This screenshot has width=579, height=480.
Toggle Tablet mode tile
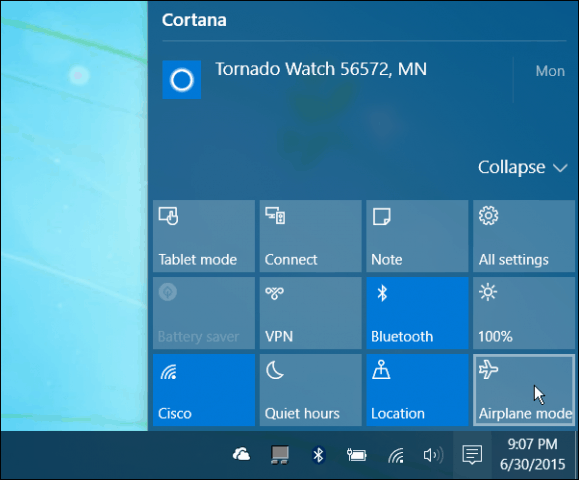204,236
